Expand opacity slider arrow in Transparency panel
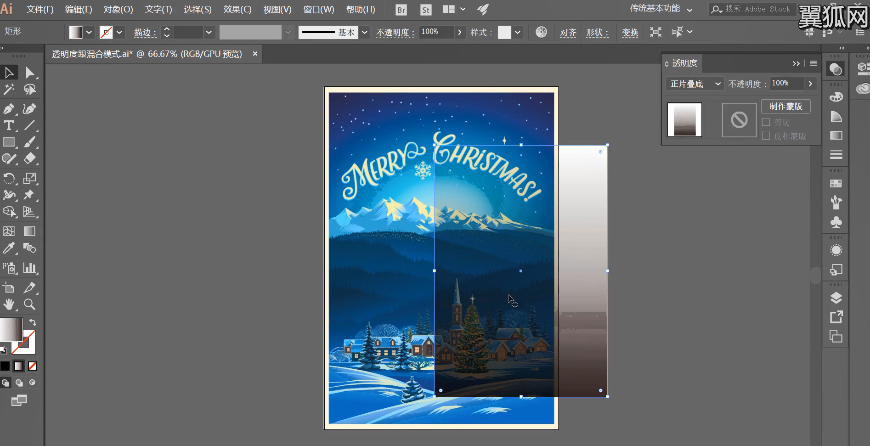Viewport: 870px width, 446px height. [x=811, y=84]
